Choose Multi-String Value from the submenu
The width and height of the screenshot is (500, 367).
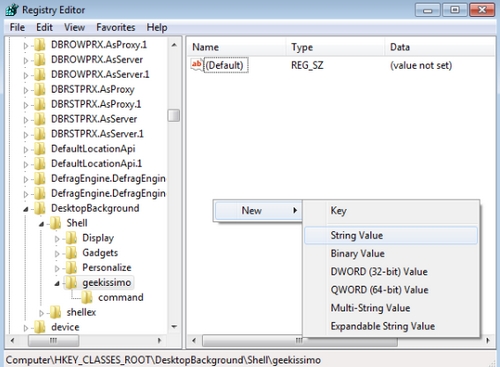coord(391,308)
